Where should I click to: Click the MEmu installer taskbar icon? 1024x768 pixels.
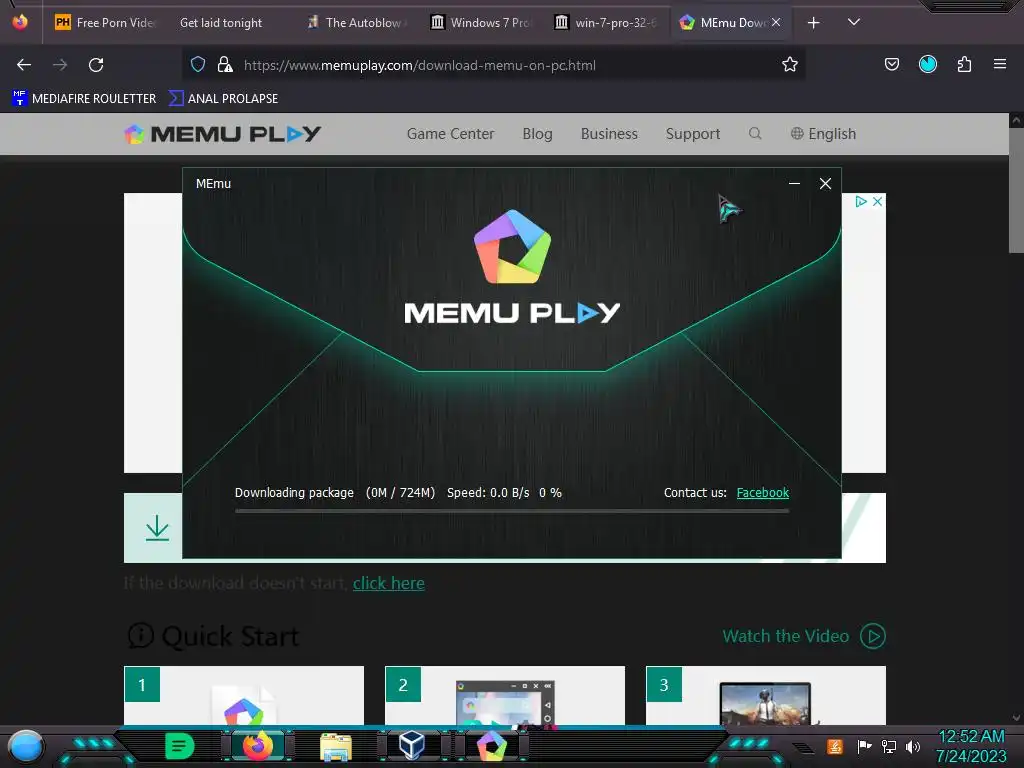tap(491, 746)
